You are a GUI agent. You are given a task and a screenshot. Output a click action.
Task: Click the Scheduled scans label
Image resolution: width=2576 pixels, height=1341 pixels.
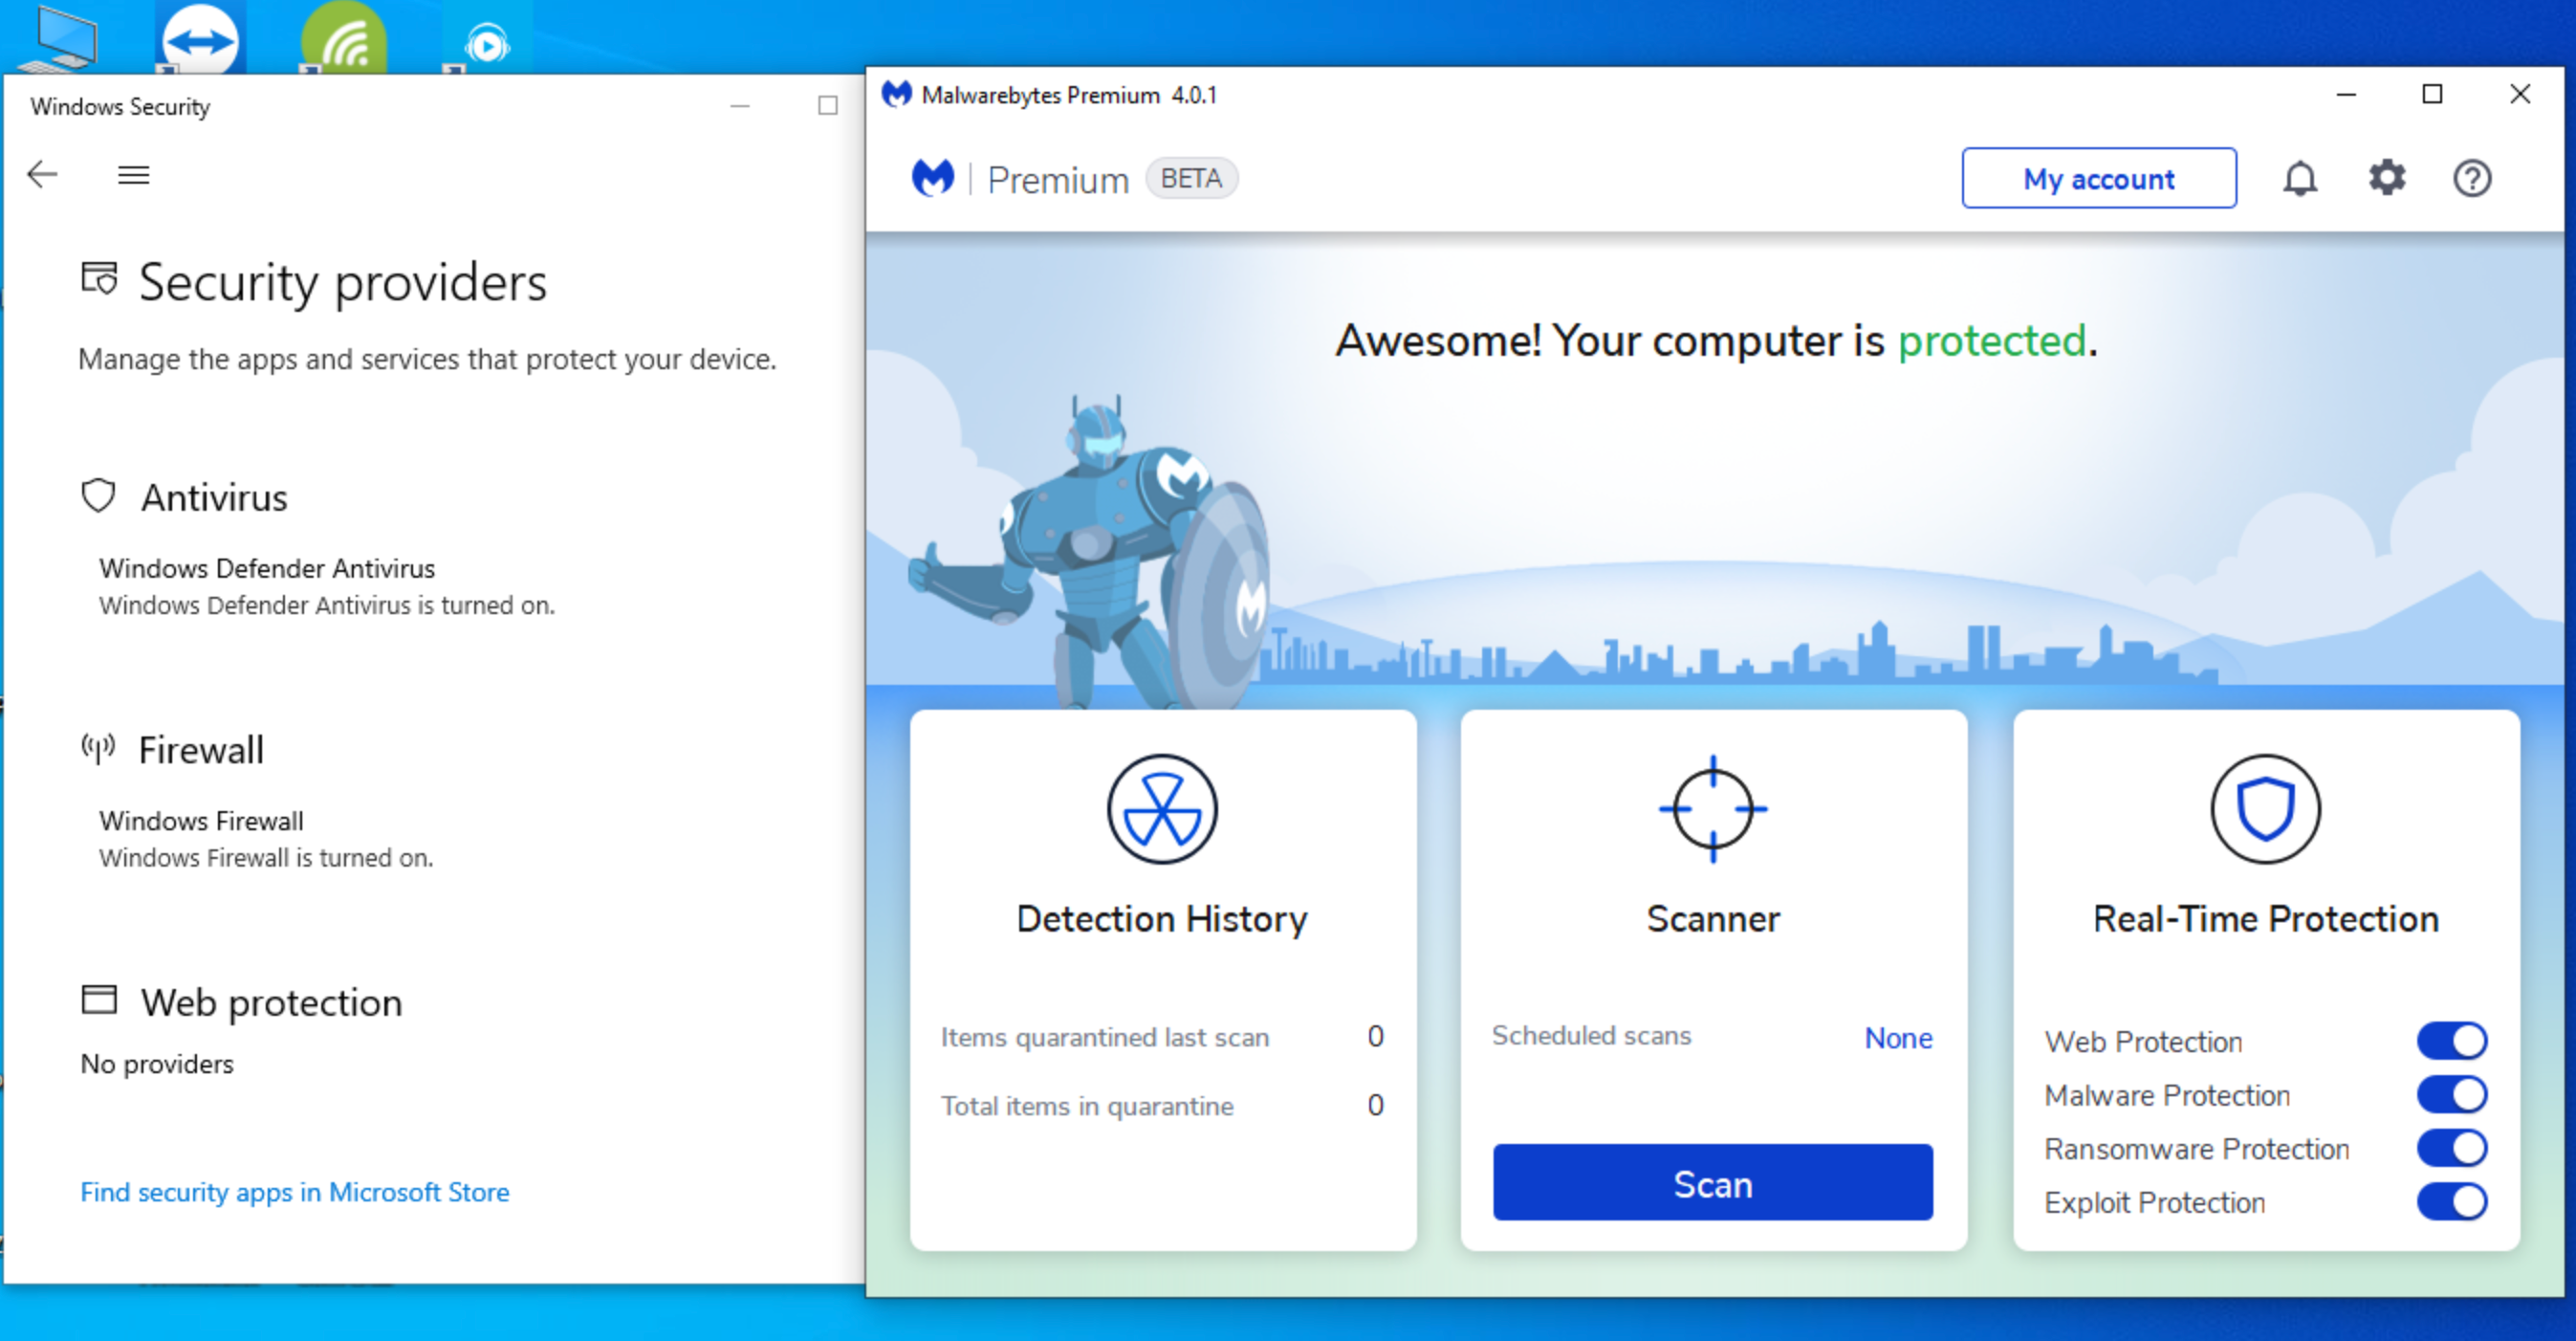point(1591,1036)
